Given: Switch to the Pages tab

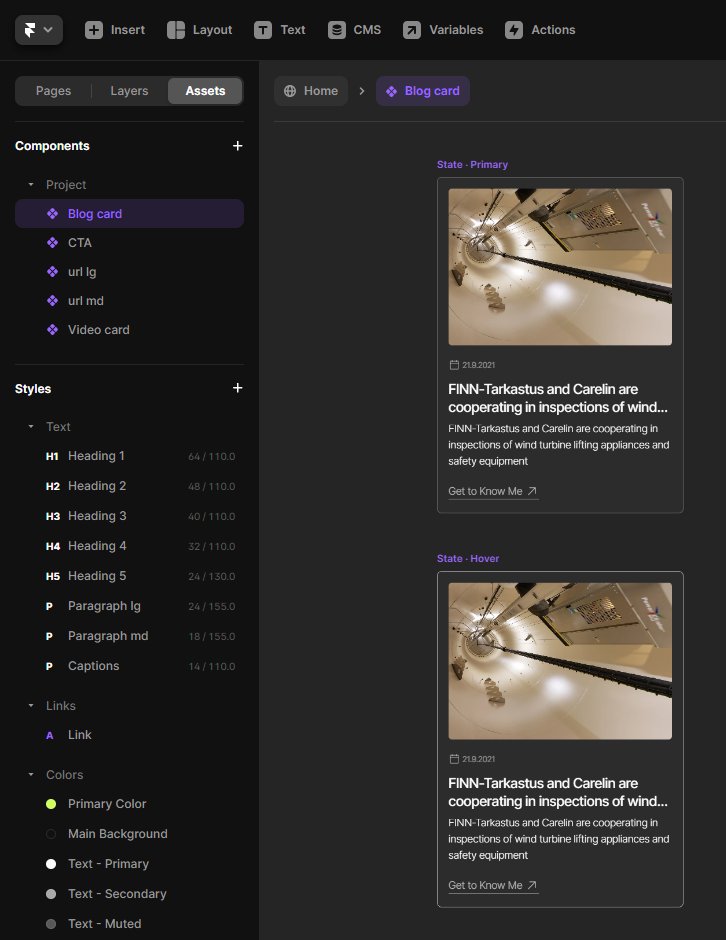Looking at the screenshot, I should point(53,91).
